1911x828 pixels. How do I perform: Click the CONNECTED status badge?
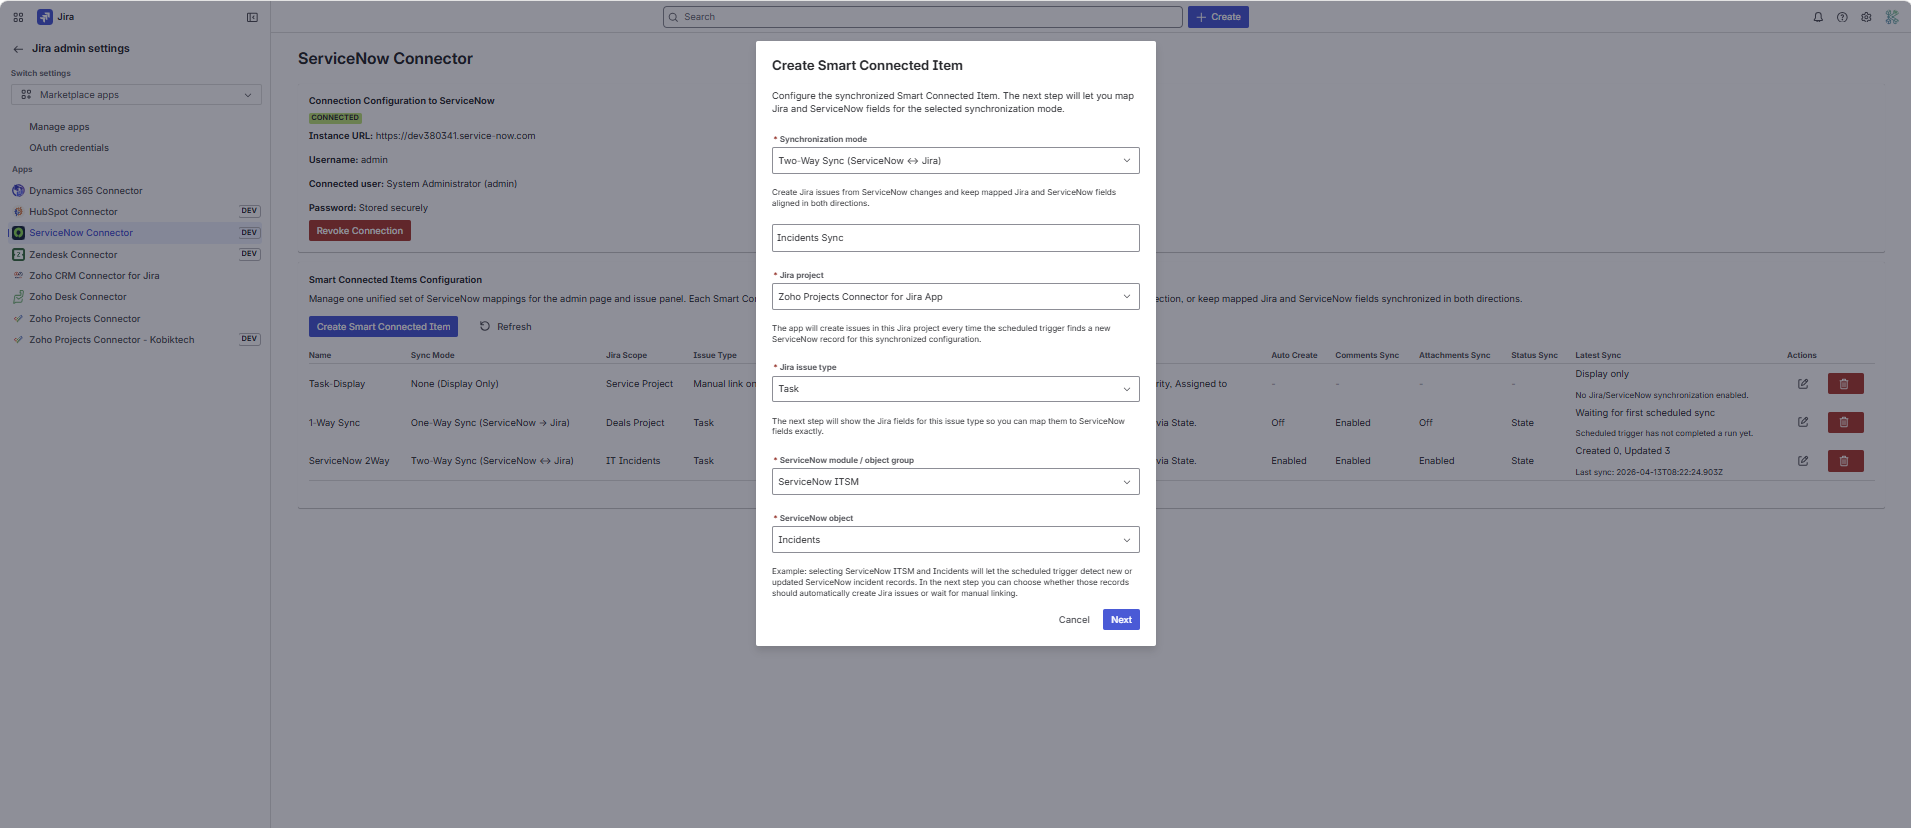coord(335,118)
